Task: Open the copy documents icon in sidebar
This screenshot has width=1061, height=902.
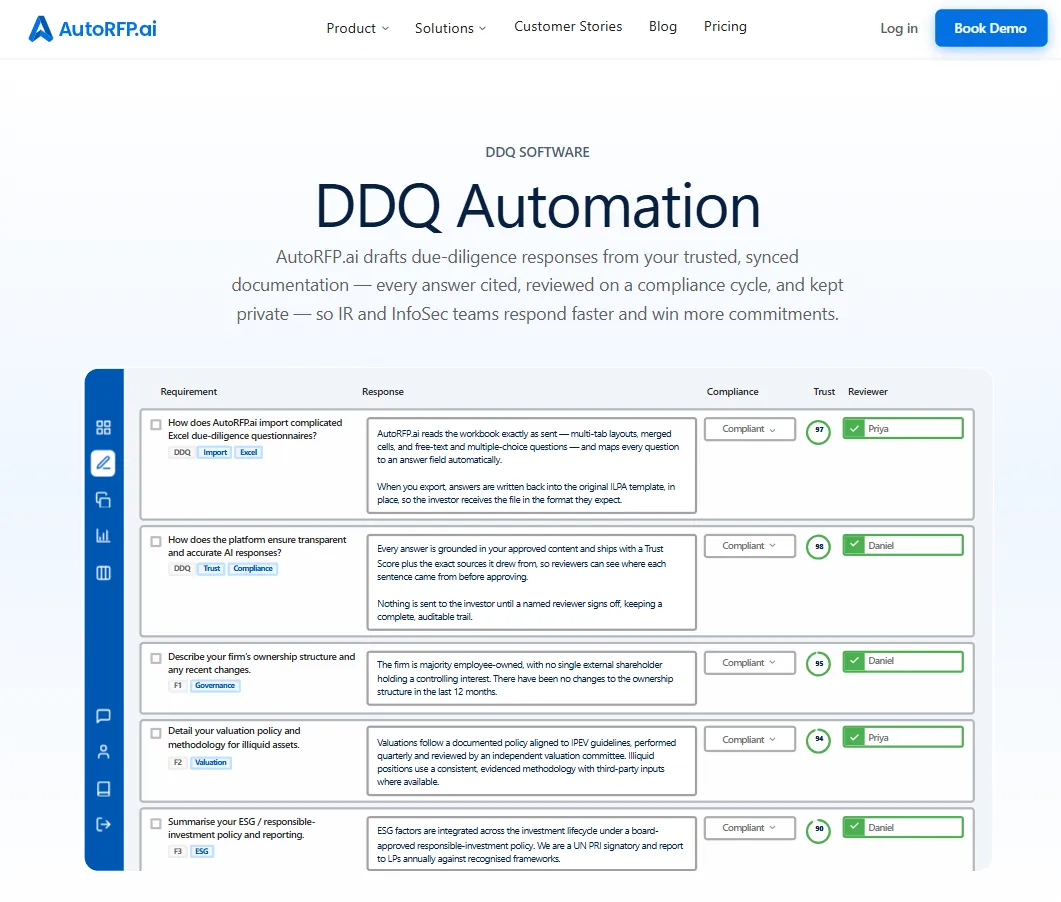Action: click(x=104, y=500)
